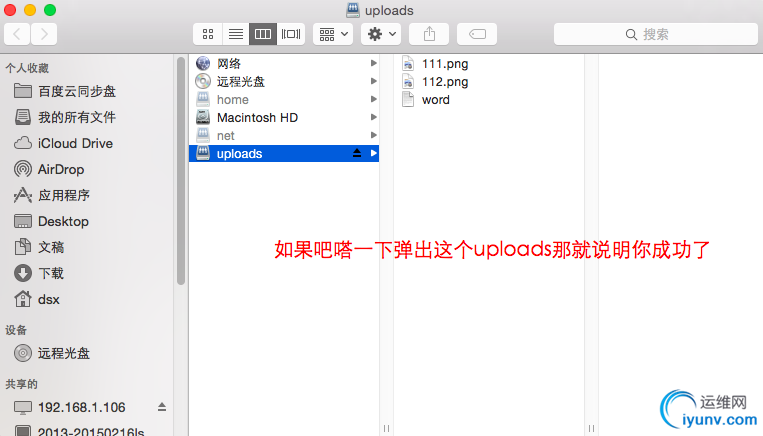Select 远程光盘 in the first column
763x436 pixels.
click(284, 81)
